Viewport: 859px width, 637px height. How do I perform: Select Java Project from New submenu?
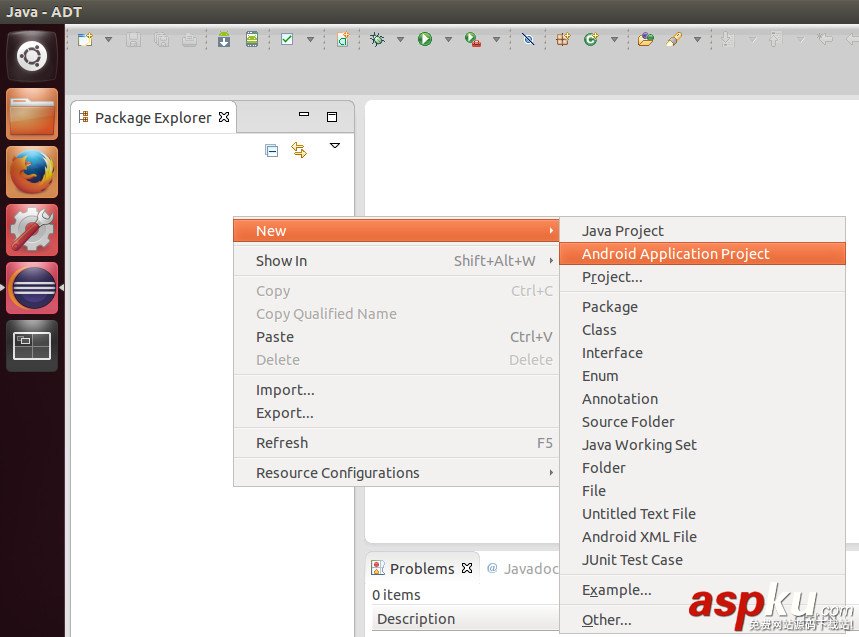click(x=702, y=231)
